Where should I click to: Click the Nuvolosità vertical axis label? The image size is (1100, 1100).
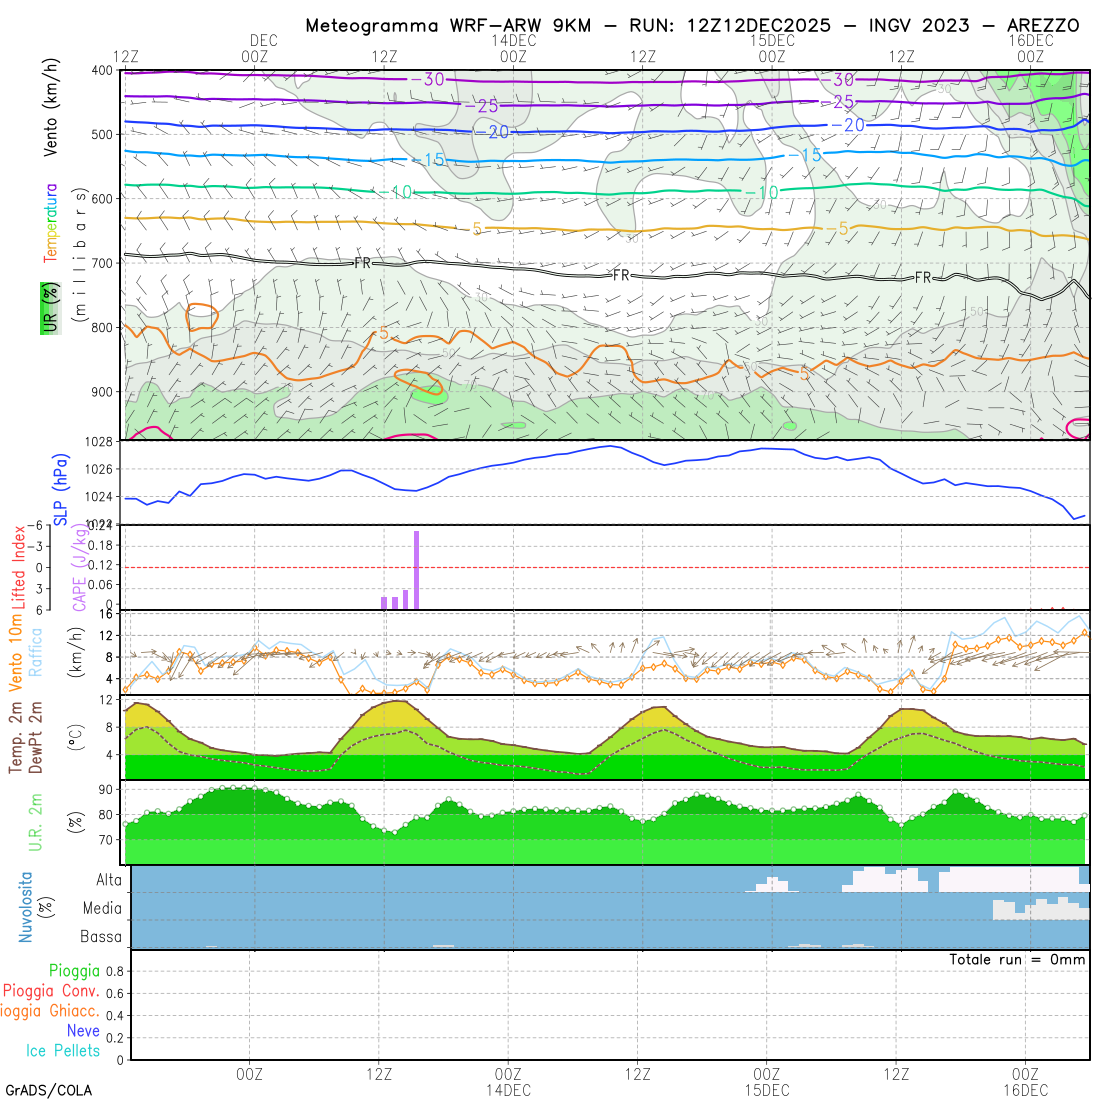point(26,906)
